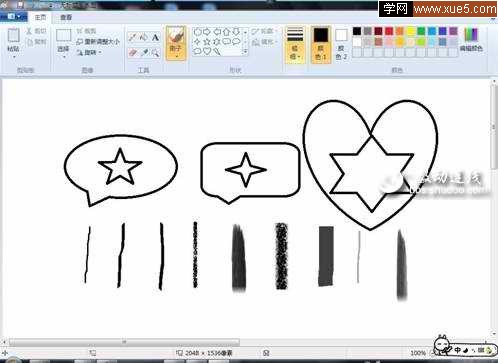
Task: Switch to the Home tab
Action: [x=40, y=17]
